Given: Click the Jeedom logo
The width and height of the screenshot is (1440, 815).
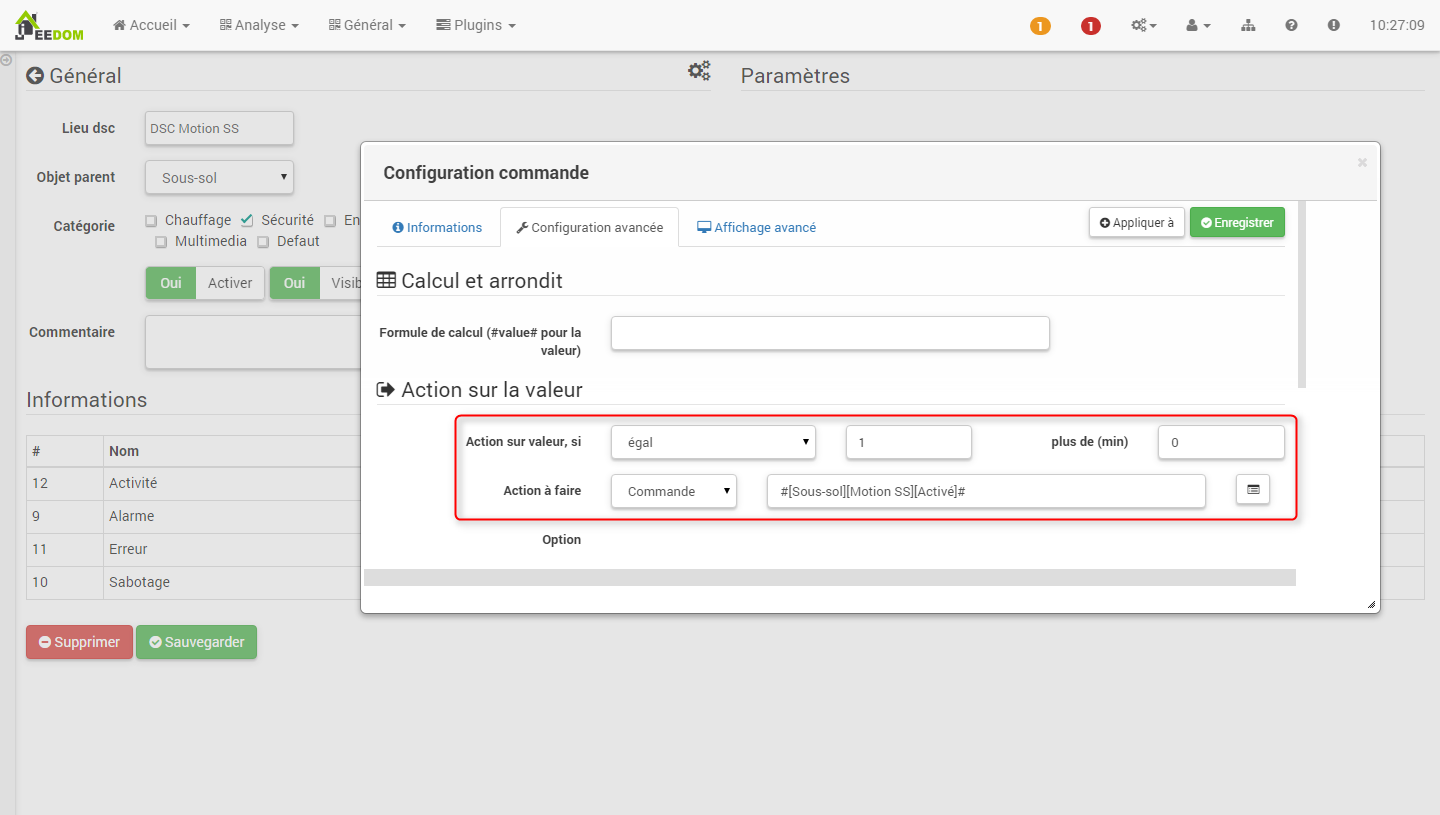Looking at the screenshot, I should [49, 25].
